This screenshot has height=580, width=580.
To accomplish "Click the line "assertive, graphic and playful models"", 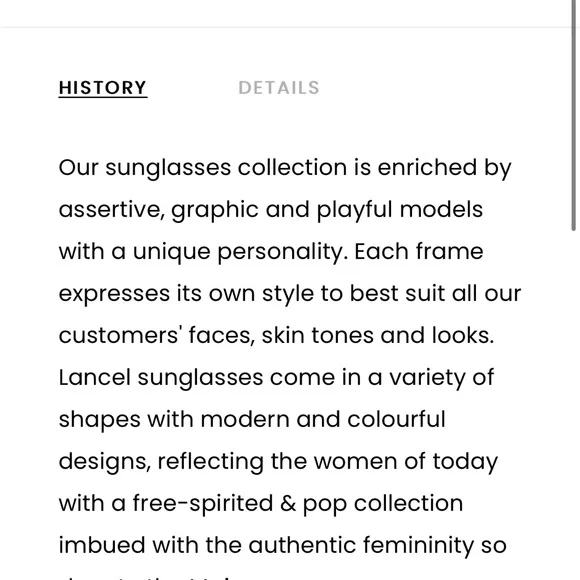I will click(x=271, y=210).
